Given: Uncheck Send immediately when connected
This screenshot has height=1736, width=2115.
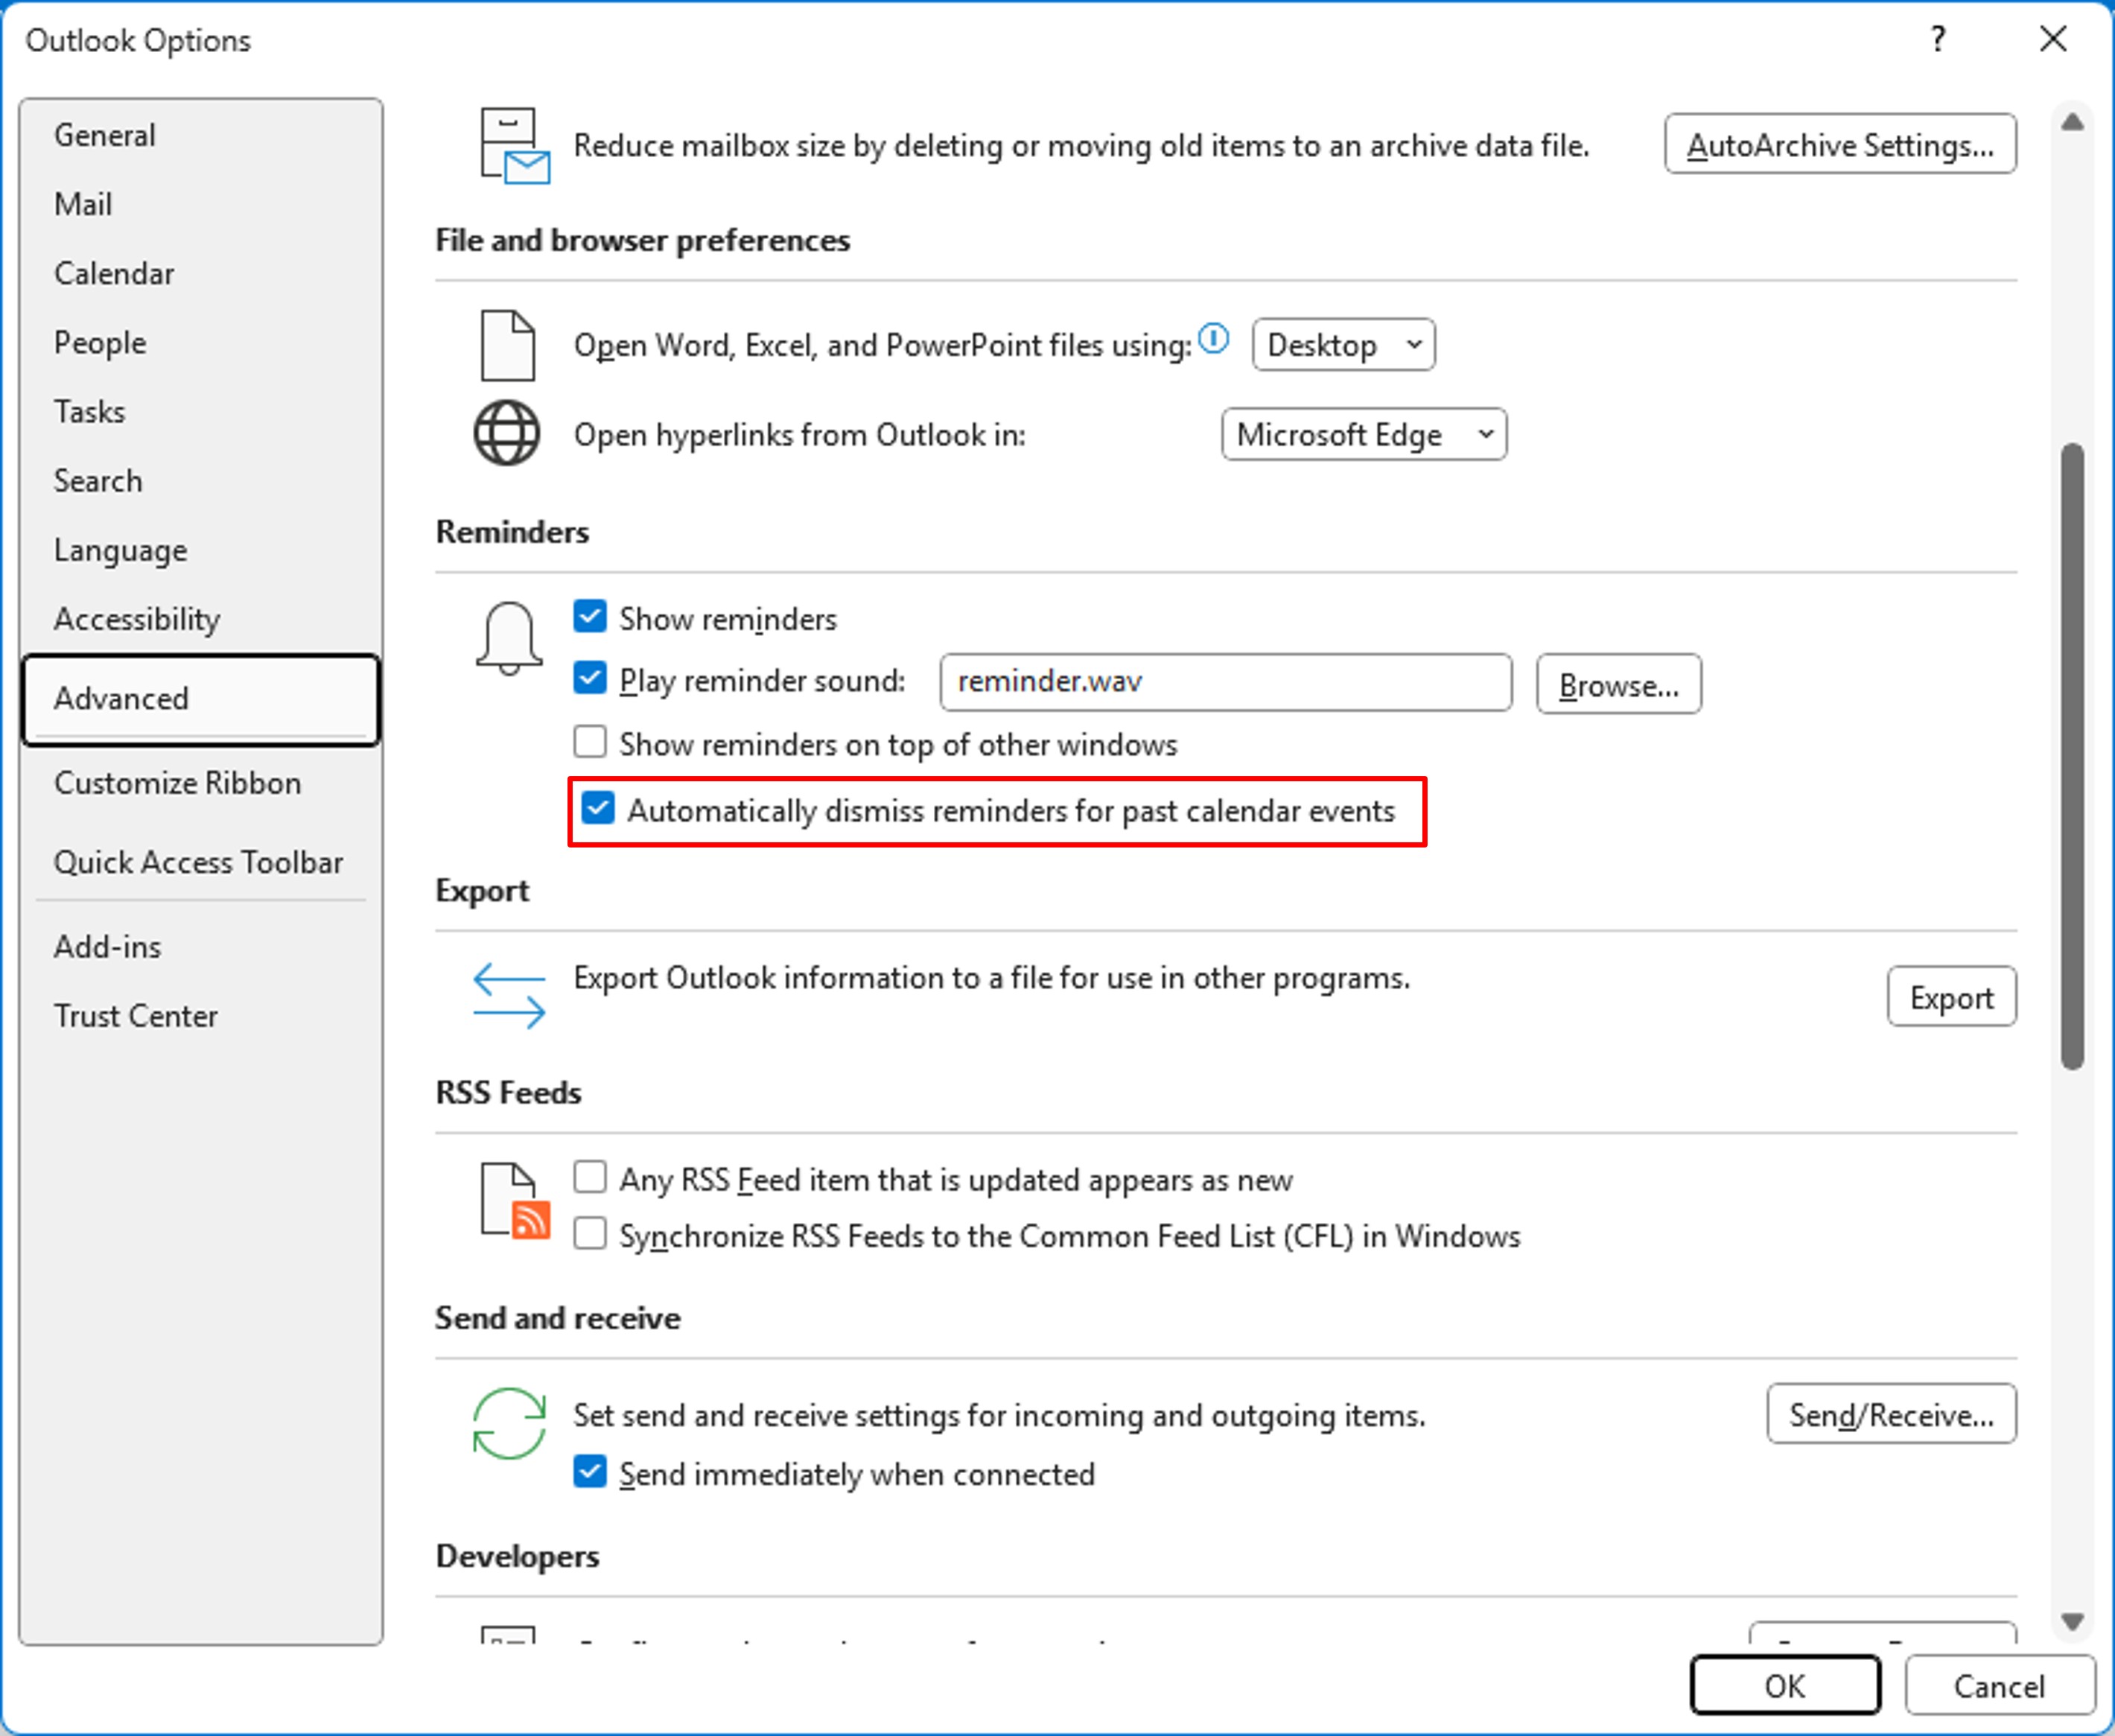Looking at the screenshot, I should pyautogui.click(x=590, y=1472).
